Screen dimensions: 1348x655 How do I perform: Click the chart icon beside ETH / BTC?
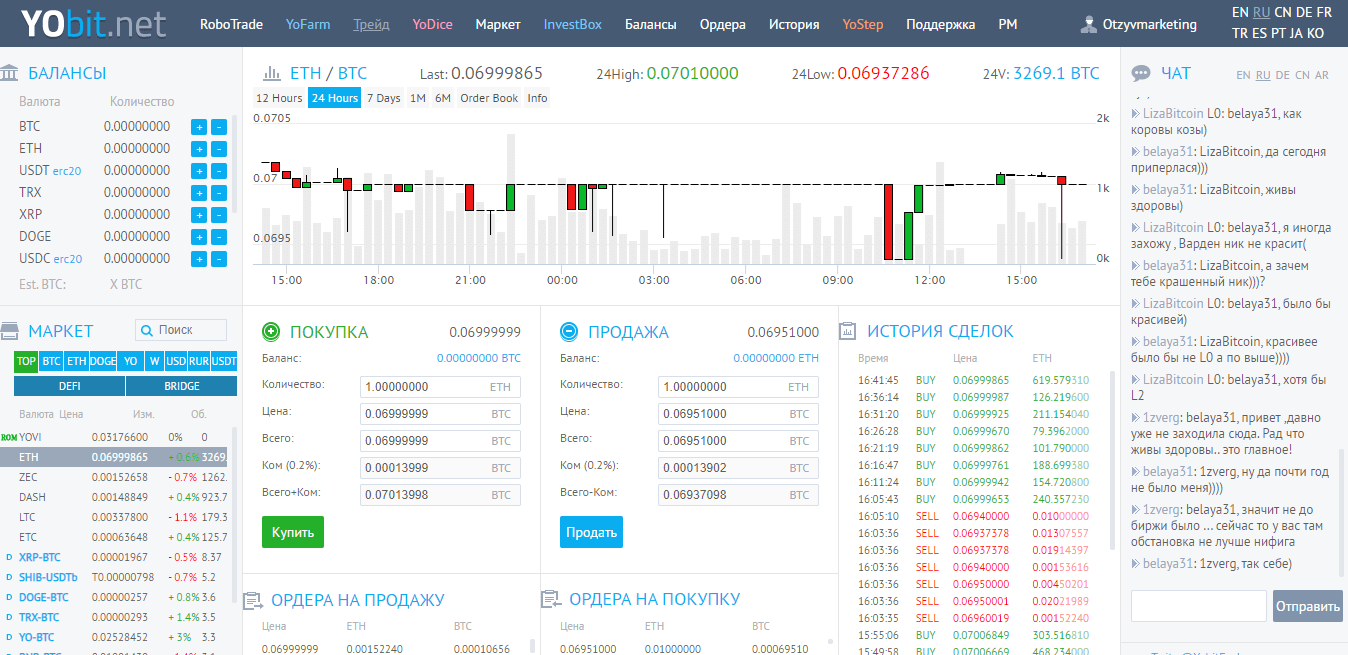point(270,73)
